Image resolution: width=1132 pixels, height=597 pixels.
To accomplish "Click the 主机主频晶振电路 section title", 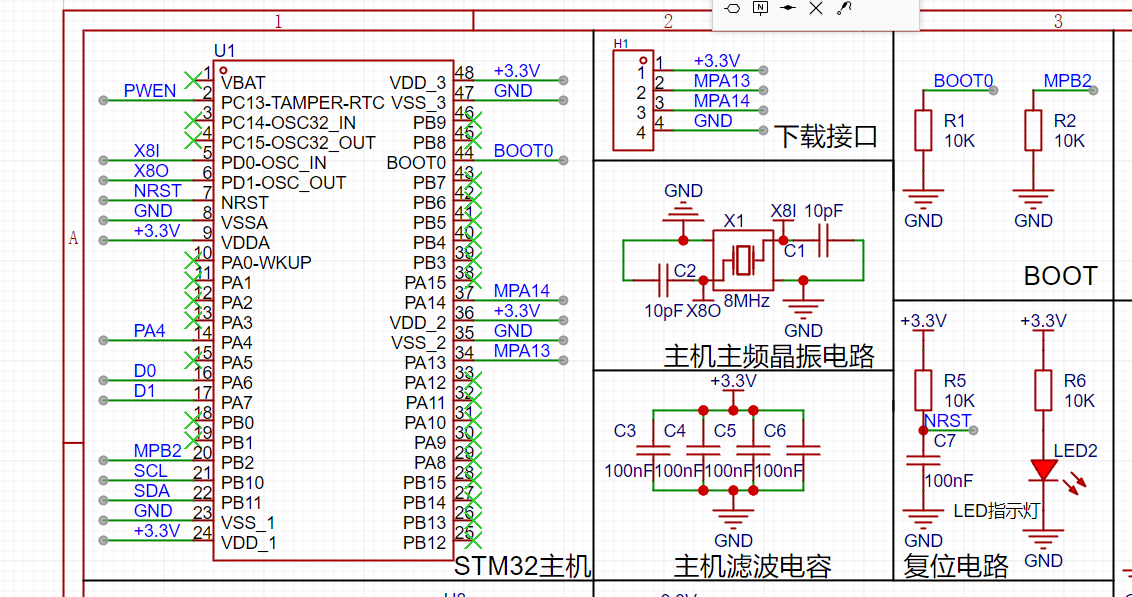I will click(x=769, y=356).
